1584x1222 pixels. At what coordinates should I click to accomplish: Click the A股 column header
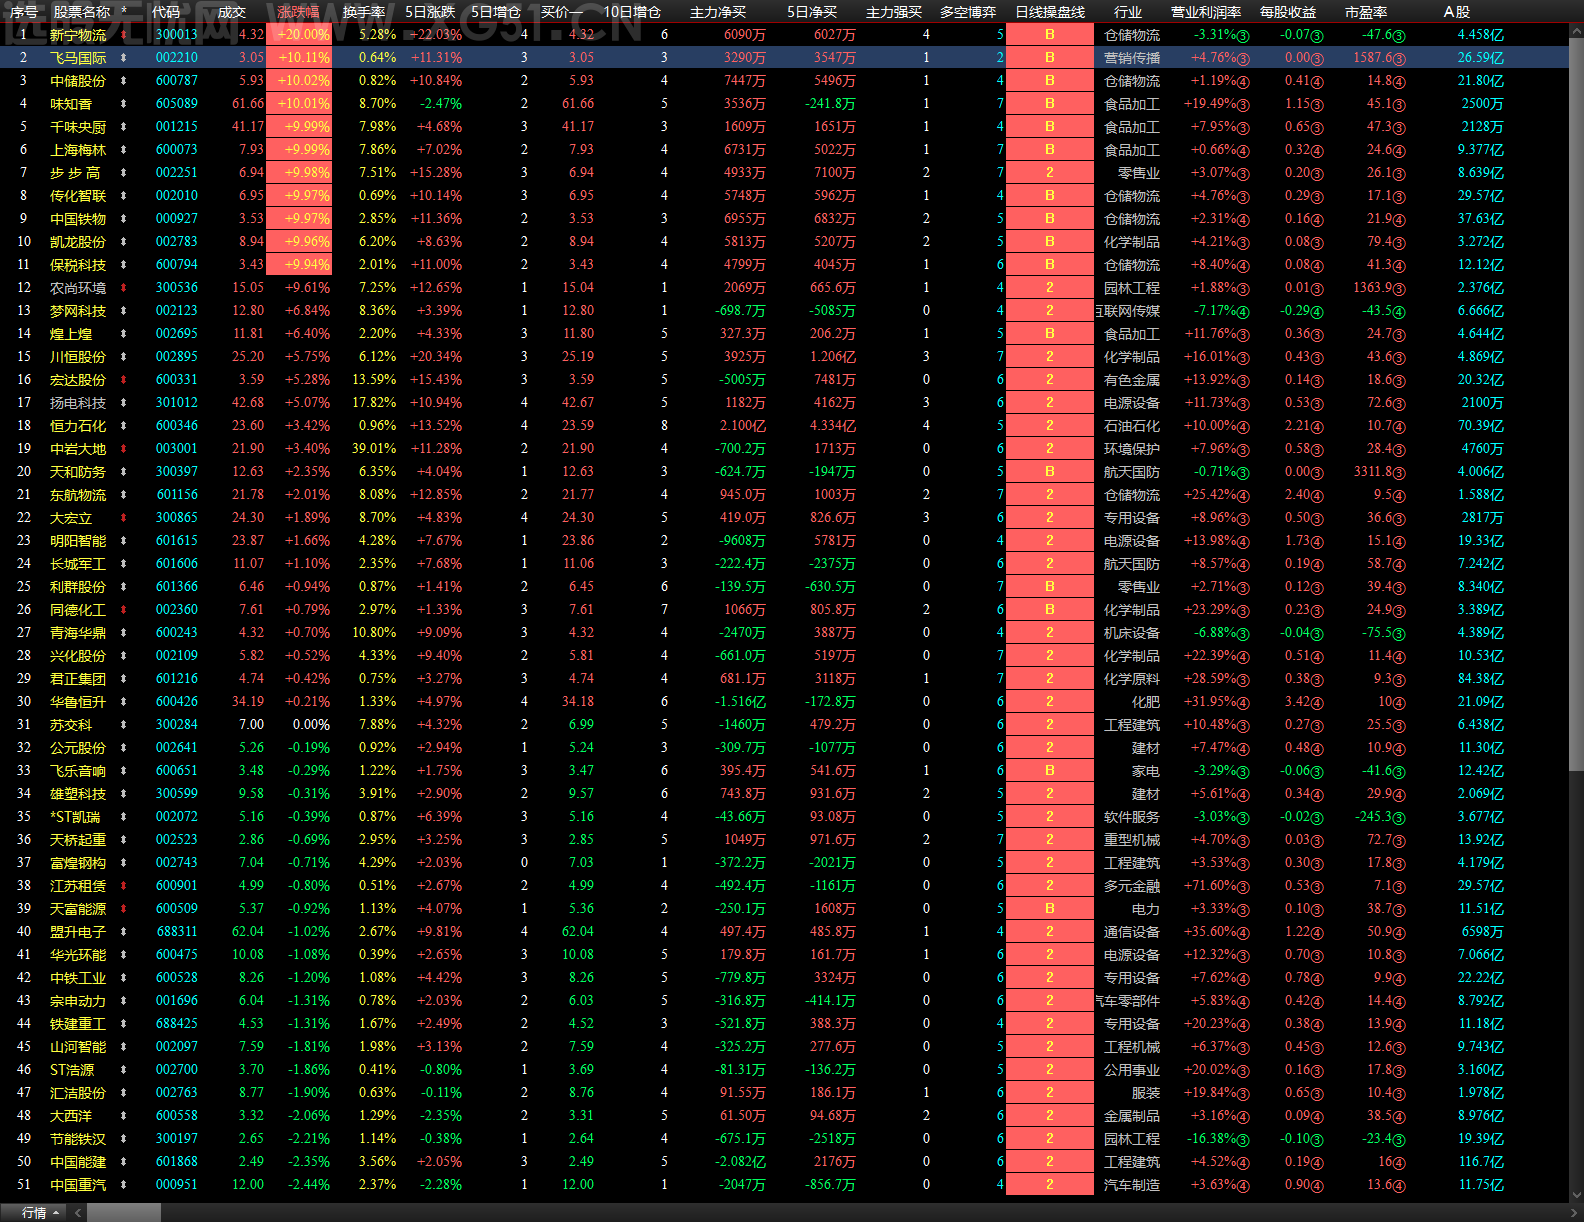1457,12
